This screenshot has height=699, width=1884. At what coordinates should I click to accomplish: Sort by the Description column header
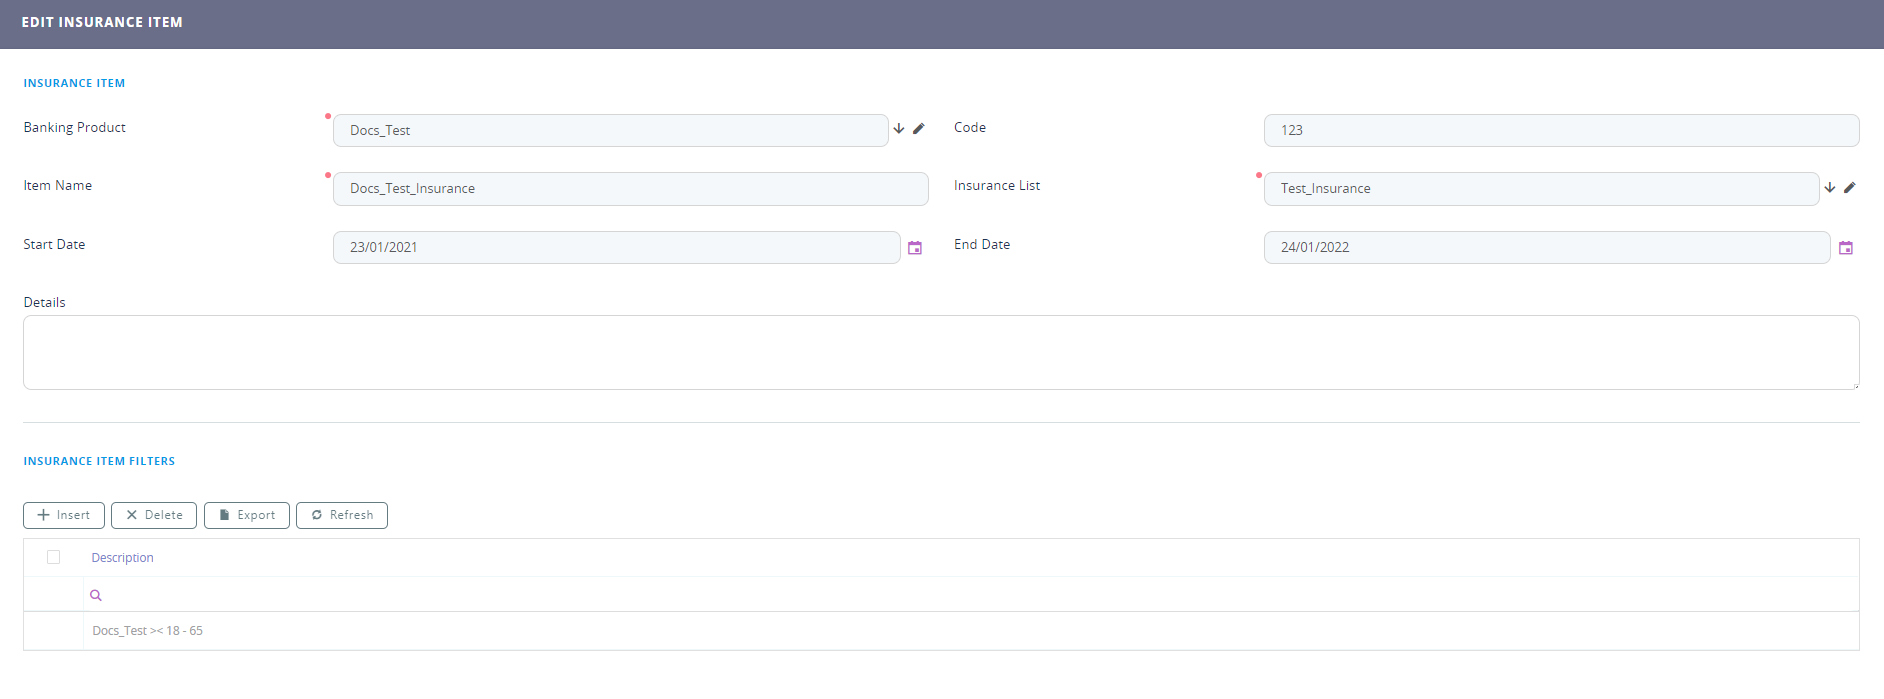click(123, 558)
